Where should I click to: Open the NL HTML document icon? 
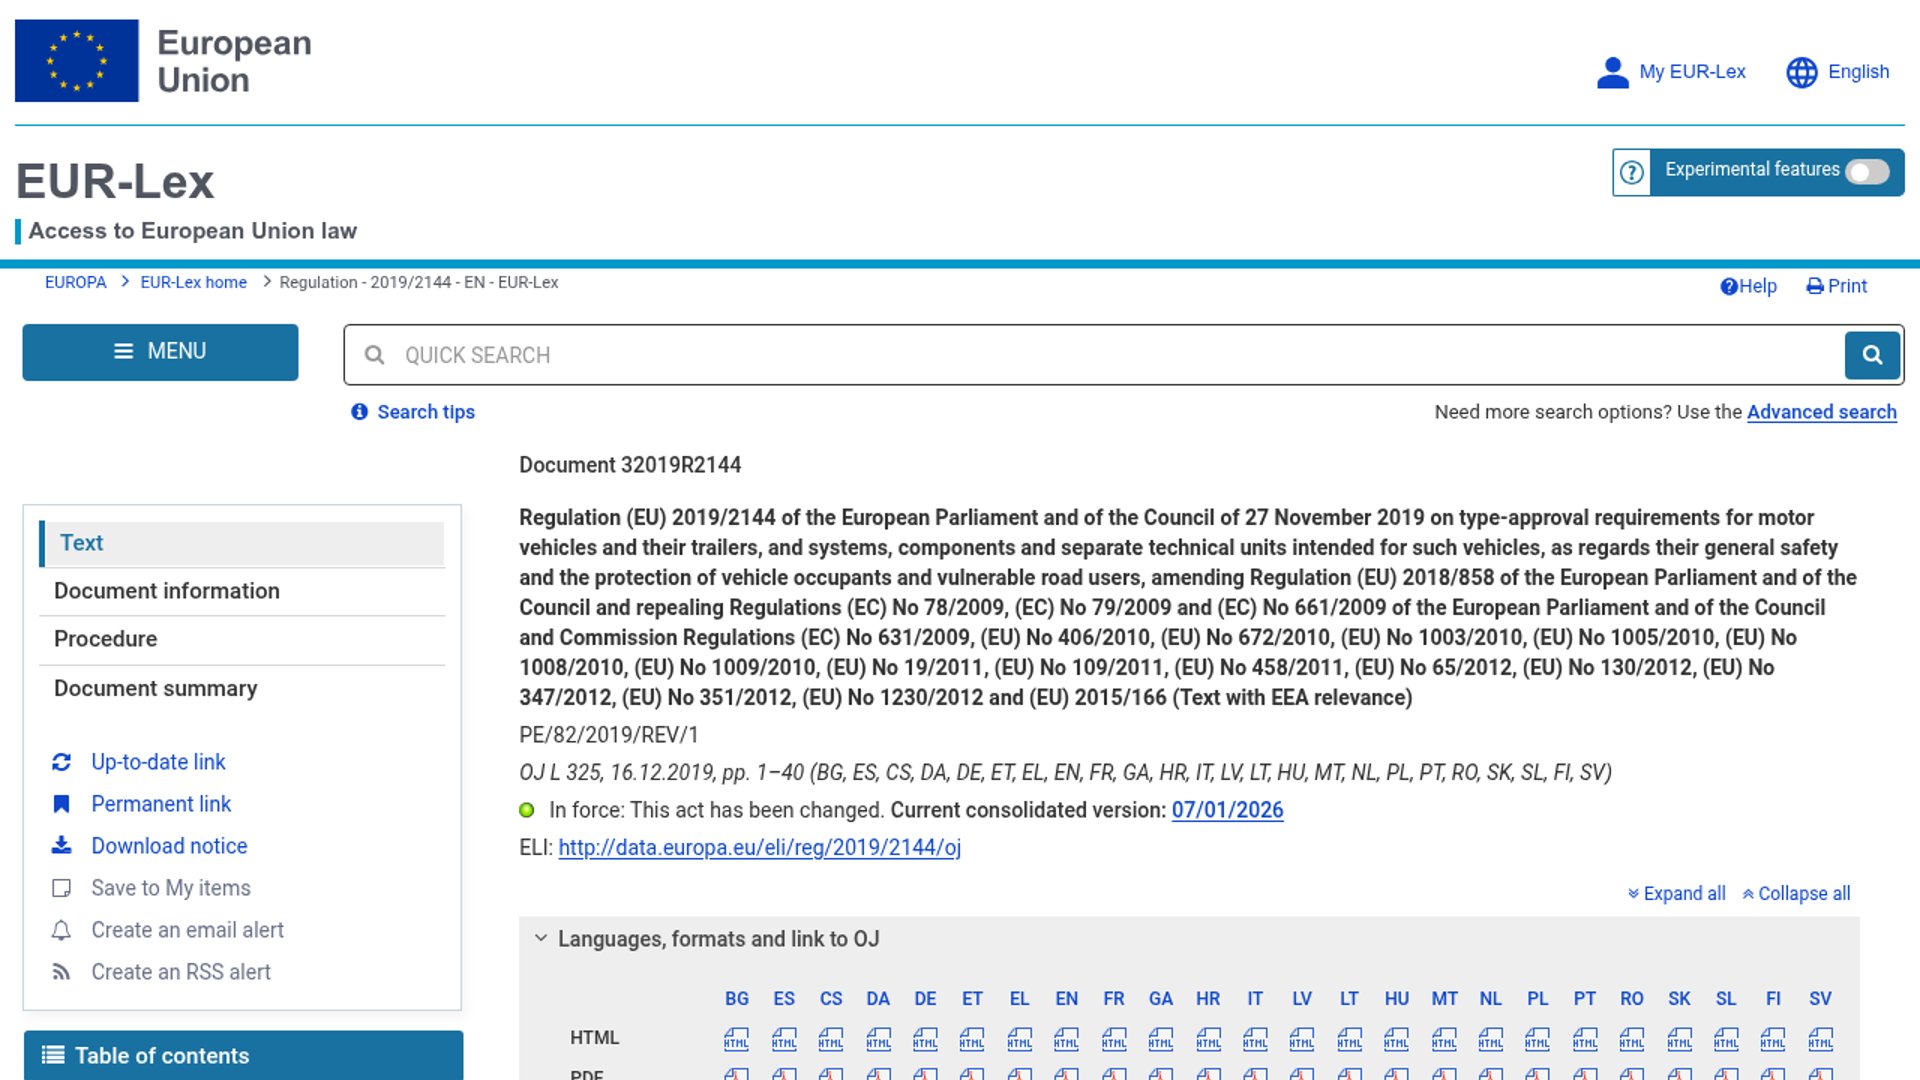pyautogui.click(x=1490, y=1039)
